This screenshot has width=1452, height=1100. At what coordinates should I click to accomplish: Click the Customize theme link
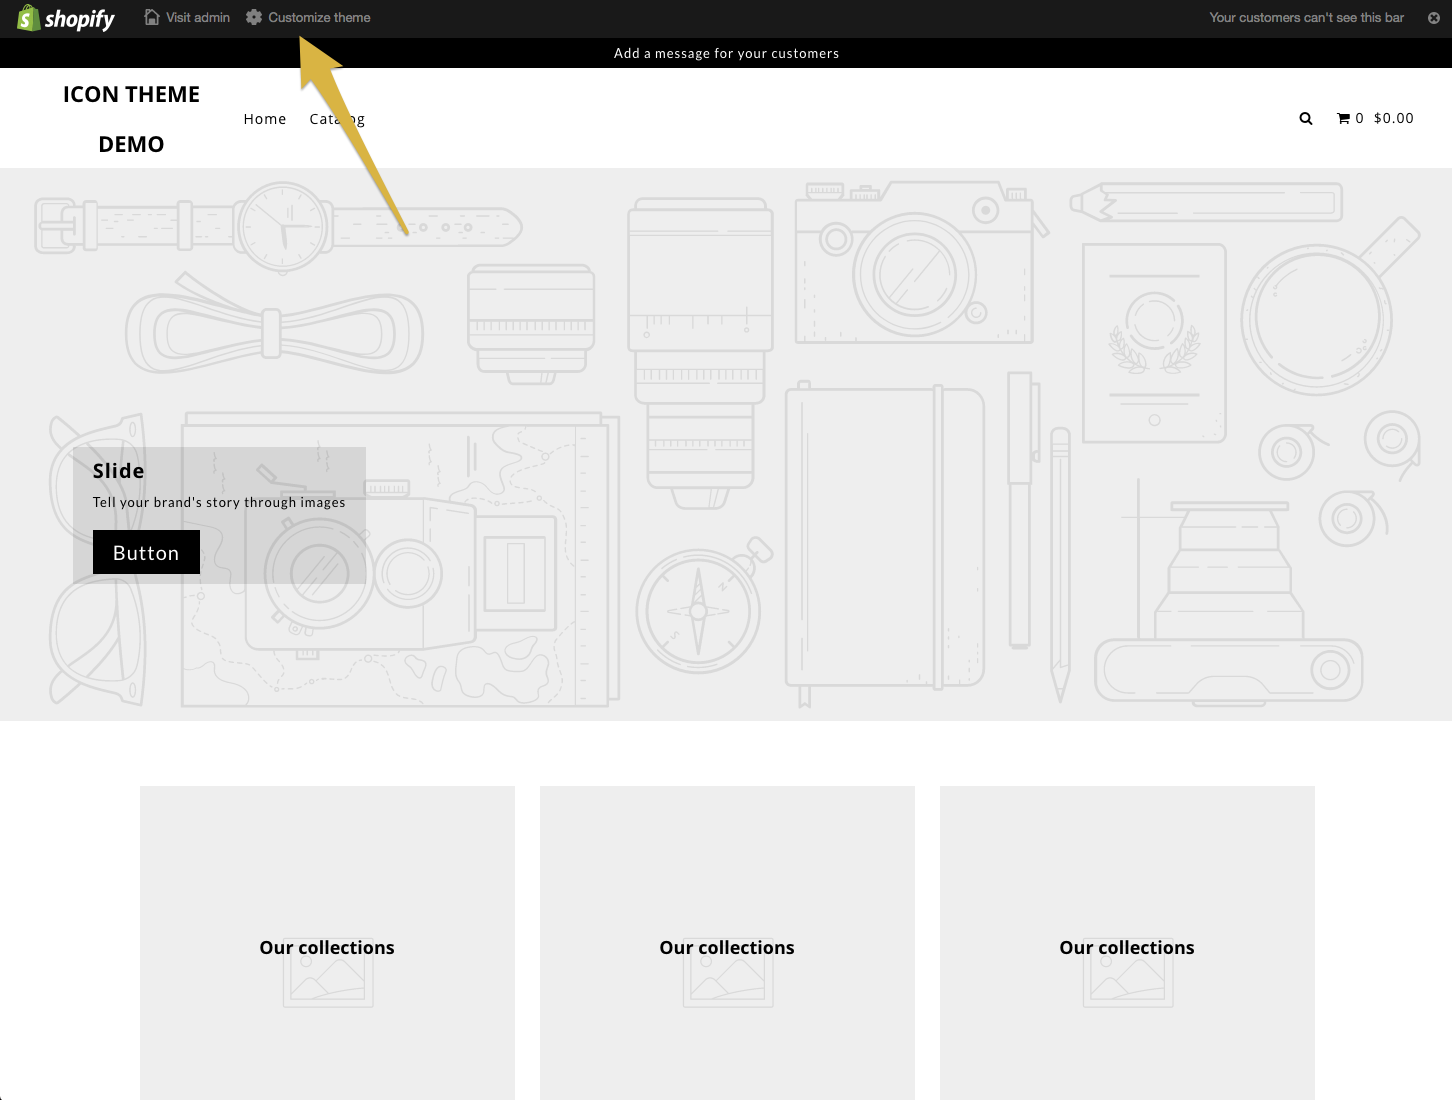click(320, 17)
